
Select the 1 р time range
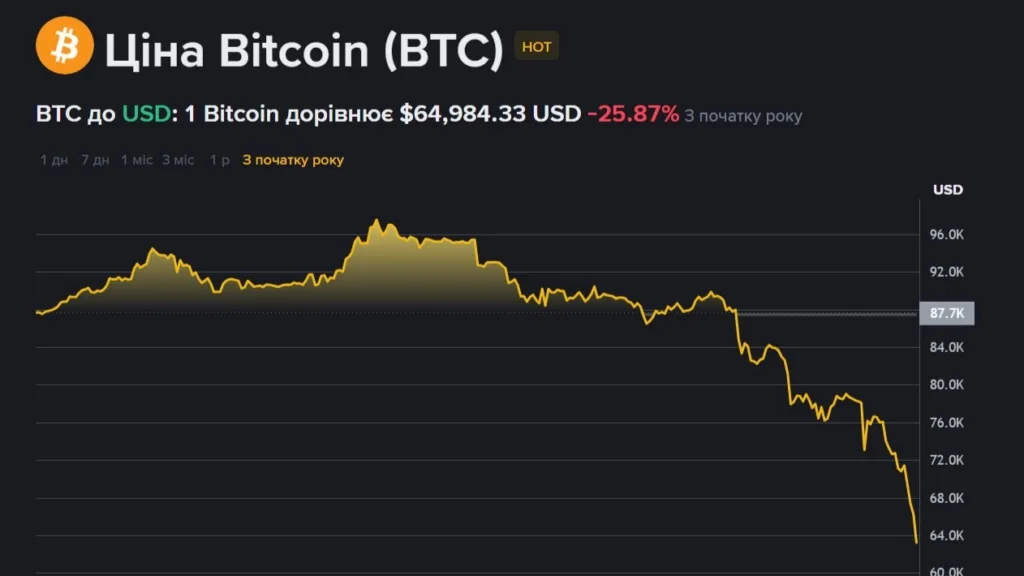[219, 160]
